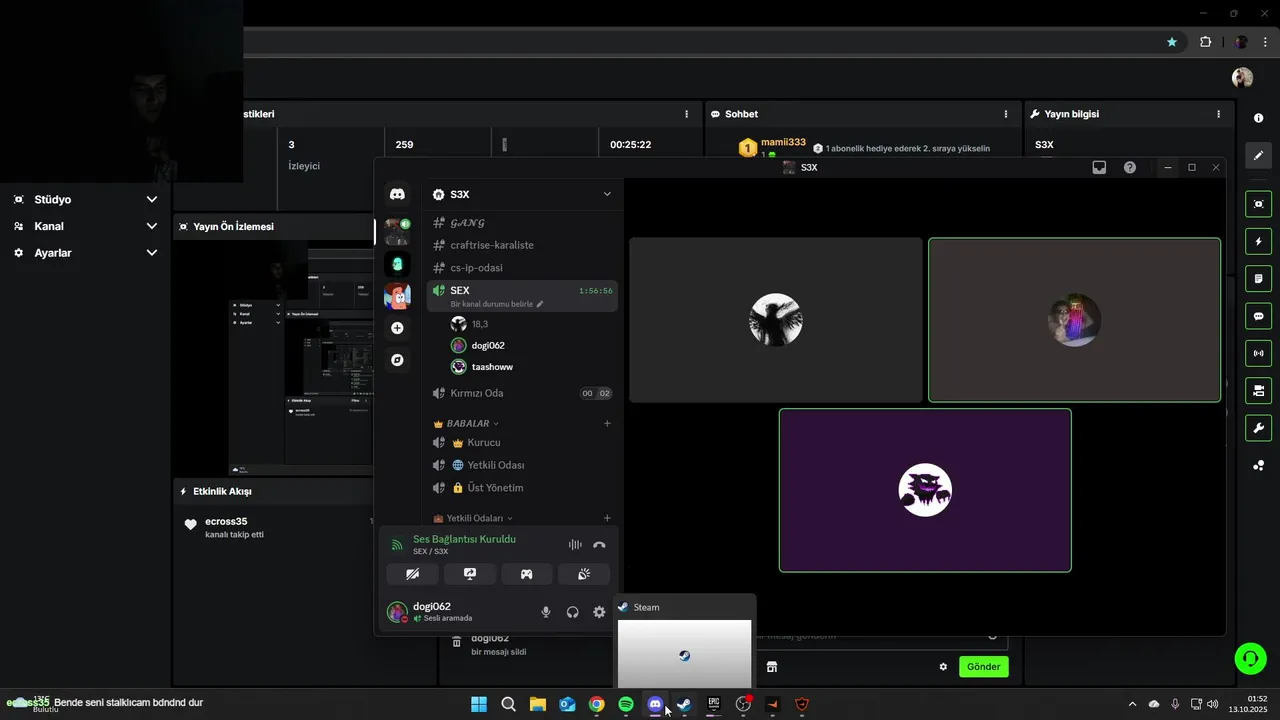The image size is (1280, 720).
Task: Open the Patrick Star server icon
Action: pyautogui.click(x=397, y=296)
